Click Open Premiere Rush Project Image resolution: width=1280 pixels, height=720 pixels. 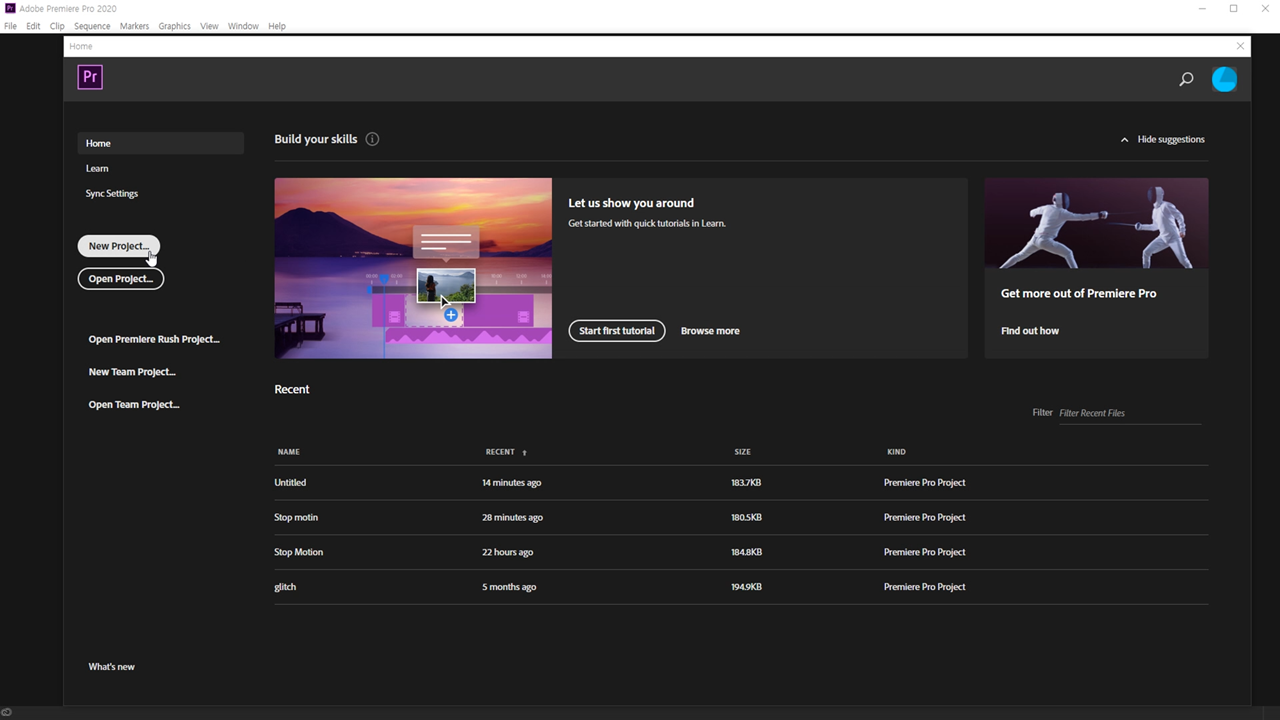(x=154, y=339)
